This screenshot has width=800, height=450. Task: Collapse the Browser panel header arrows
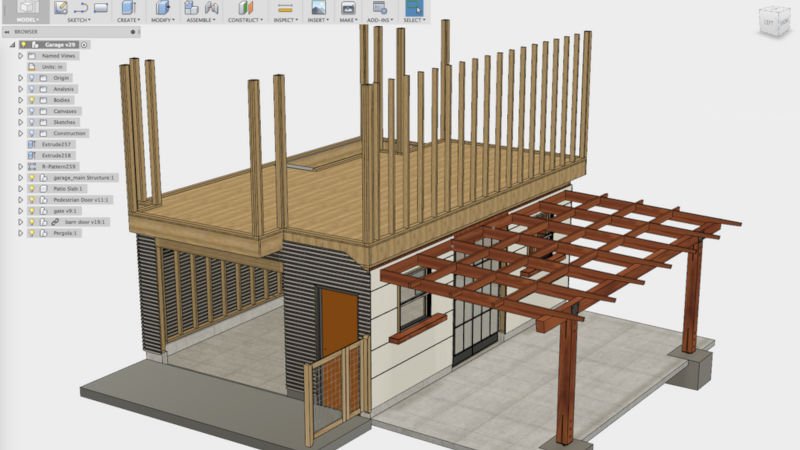5,32
